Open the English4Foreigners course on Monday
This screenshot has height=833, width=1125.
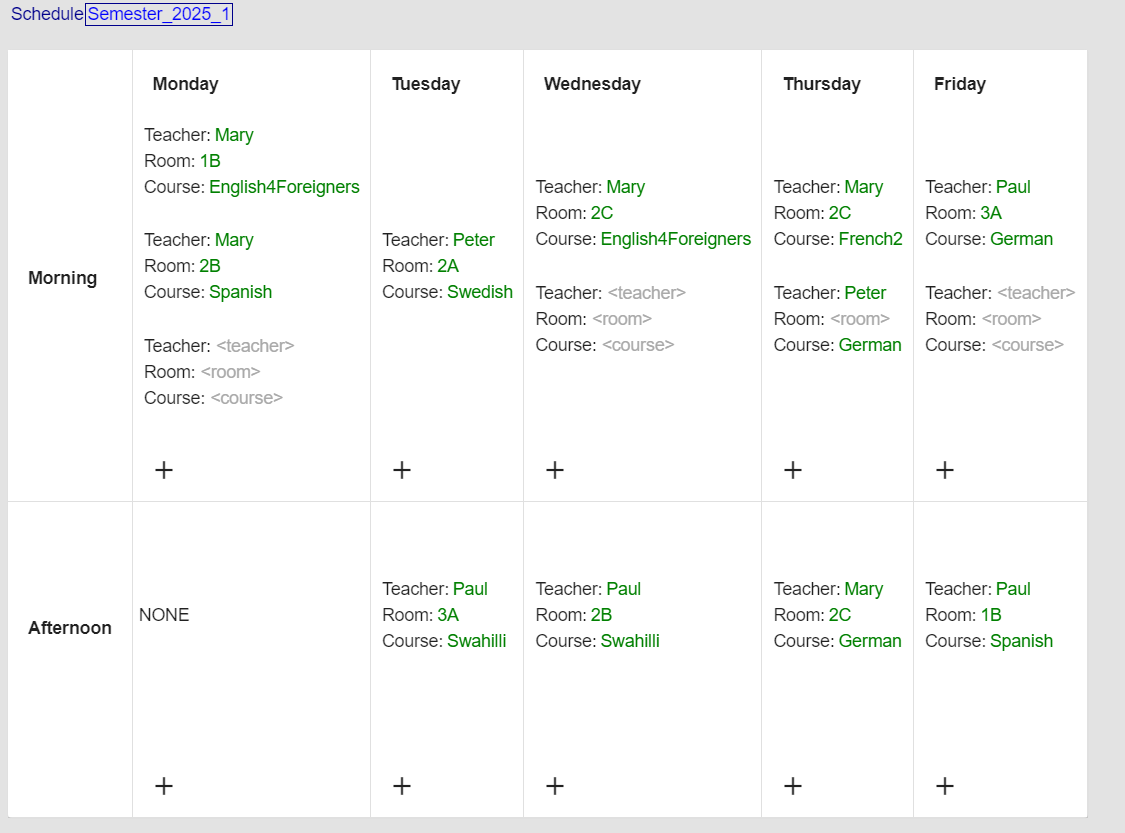[284, 186]
